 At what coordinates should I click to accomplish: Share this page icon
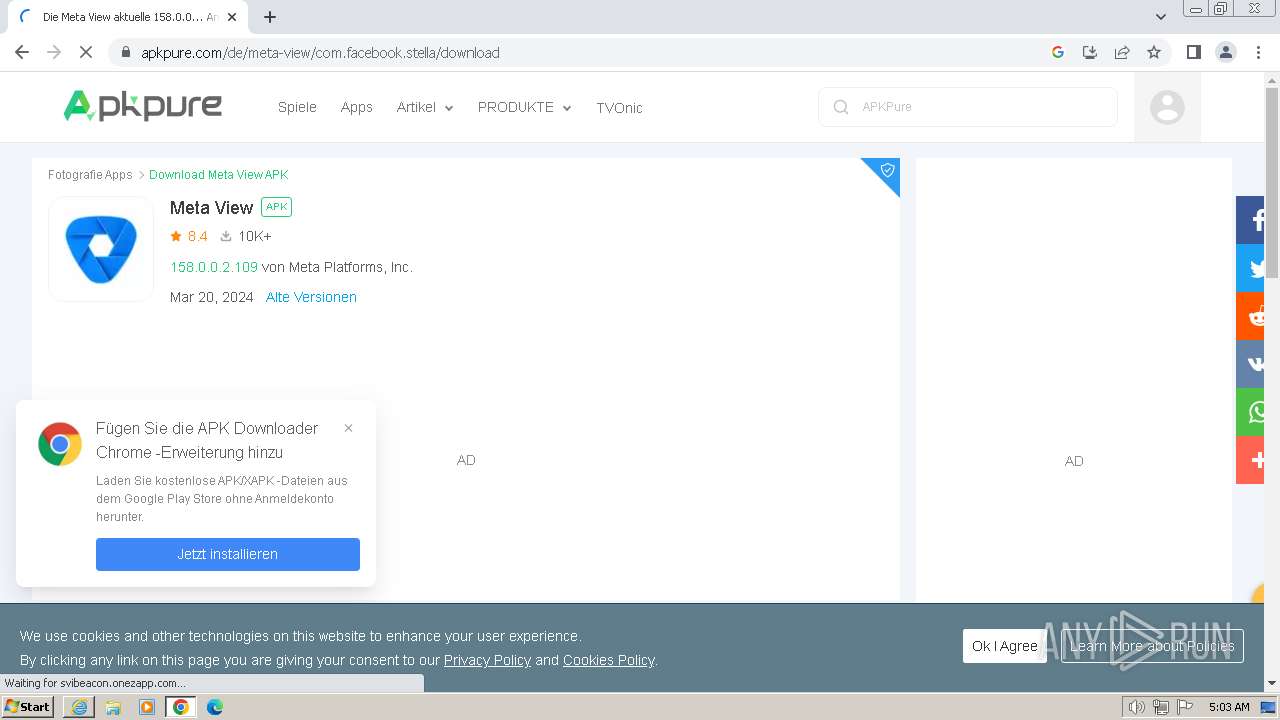tap(1122, 52)
